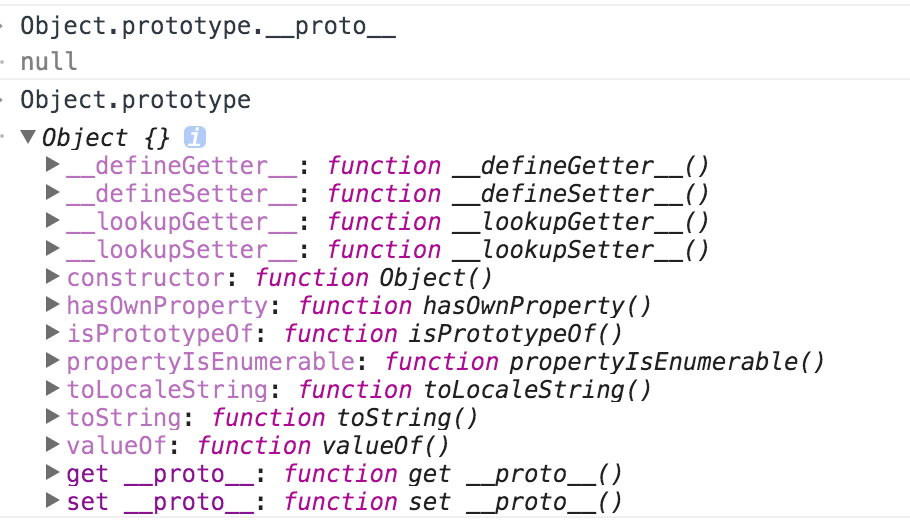Collapse the Object {} tree root
This screenshot has width=910, height=526.
tap(28, 136)
